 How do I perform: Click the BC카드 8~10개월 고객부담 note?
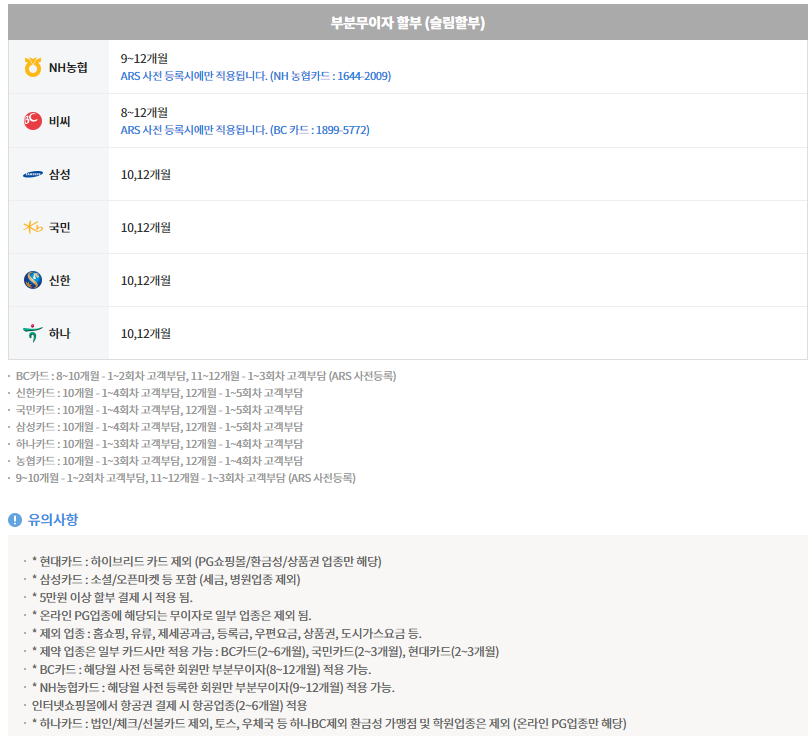[x=206, y=376]
